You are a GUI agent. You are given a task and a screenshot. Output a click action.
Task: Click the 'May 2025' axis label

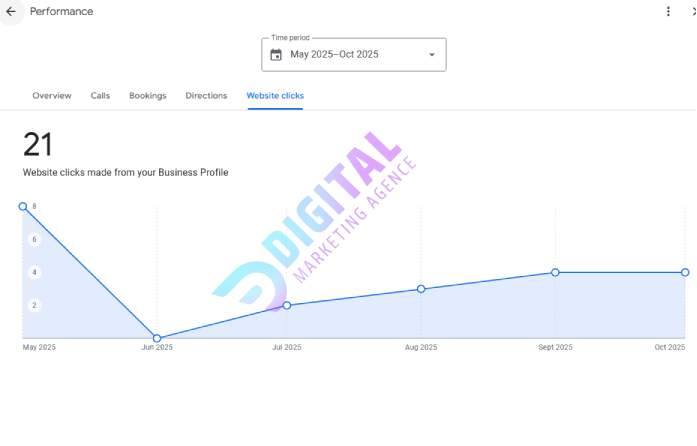(39, 347)
